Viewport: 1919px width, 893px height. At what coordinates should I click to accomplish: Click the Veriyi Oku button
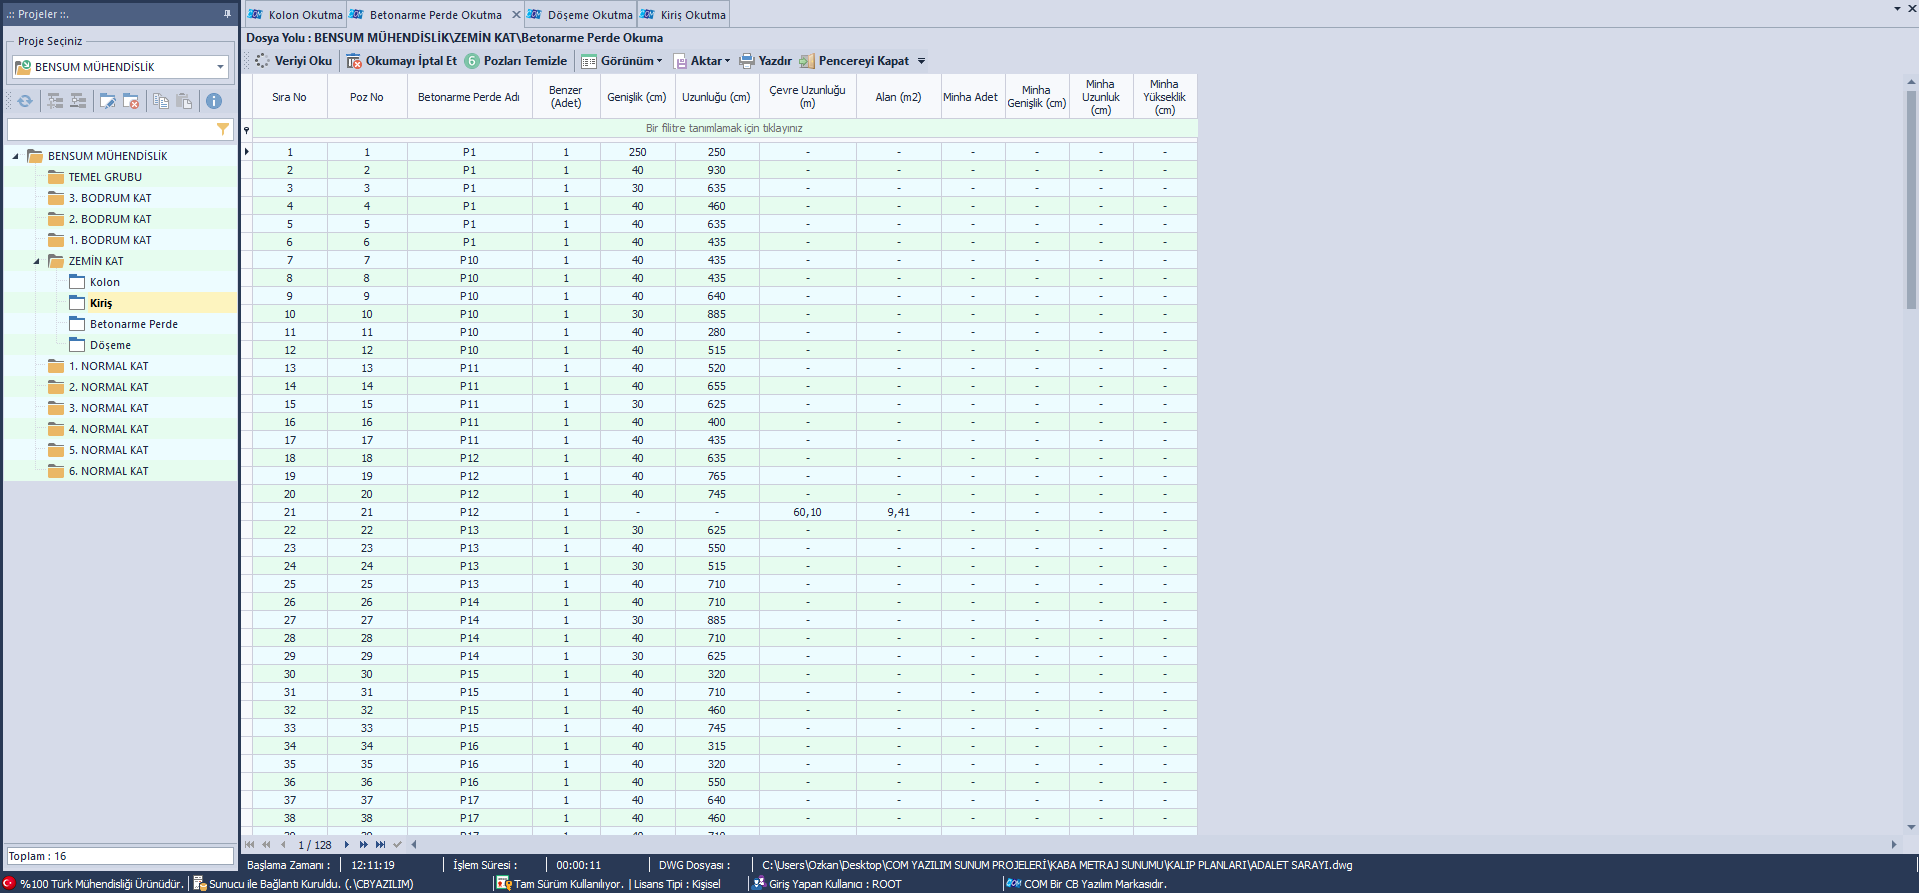293,61
